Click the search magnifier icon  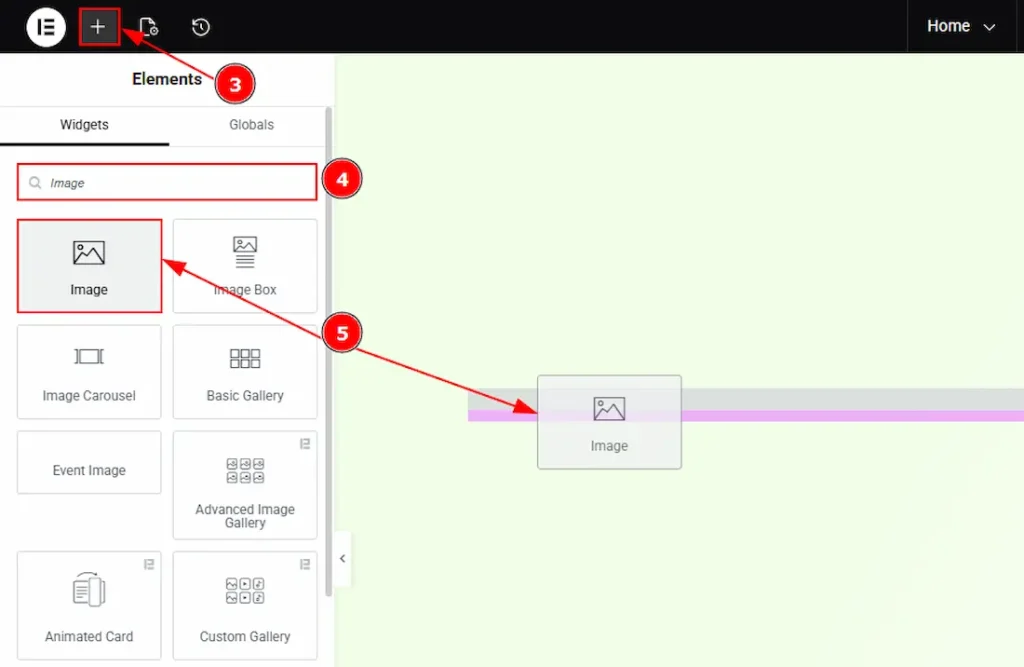[35, 183]
